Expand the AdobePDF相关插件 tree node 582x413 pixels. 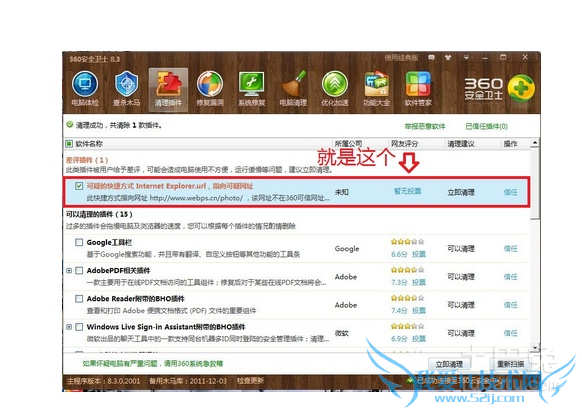69,271
